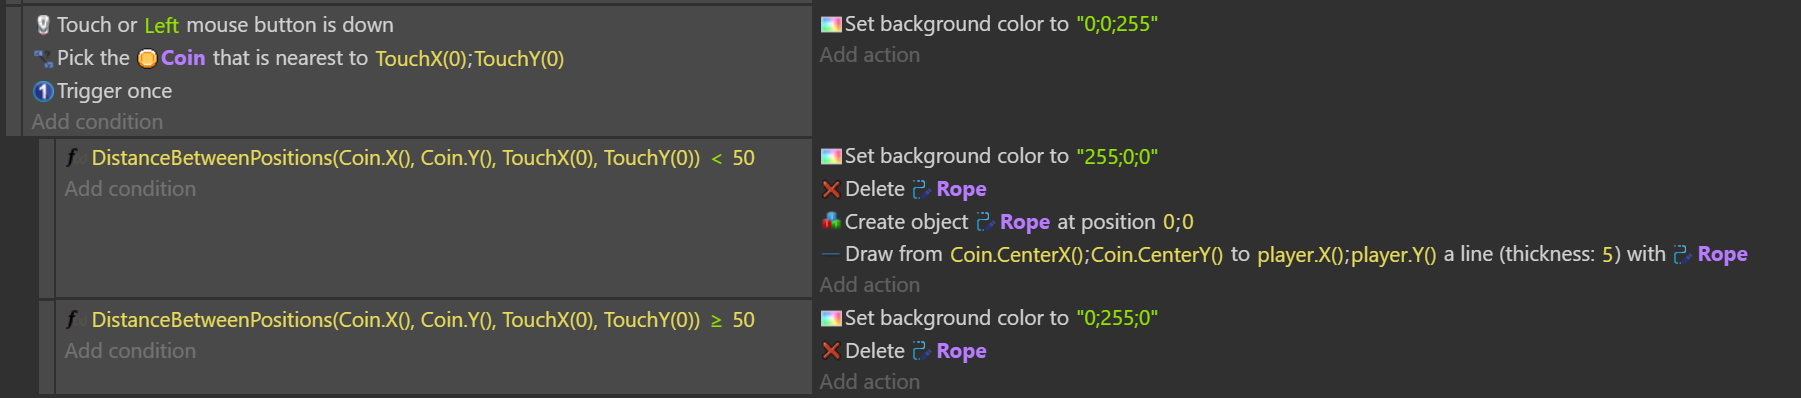Edit the '≥ 50' distance comparison condition

pos(423,320)
